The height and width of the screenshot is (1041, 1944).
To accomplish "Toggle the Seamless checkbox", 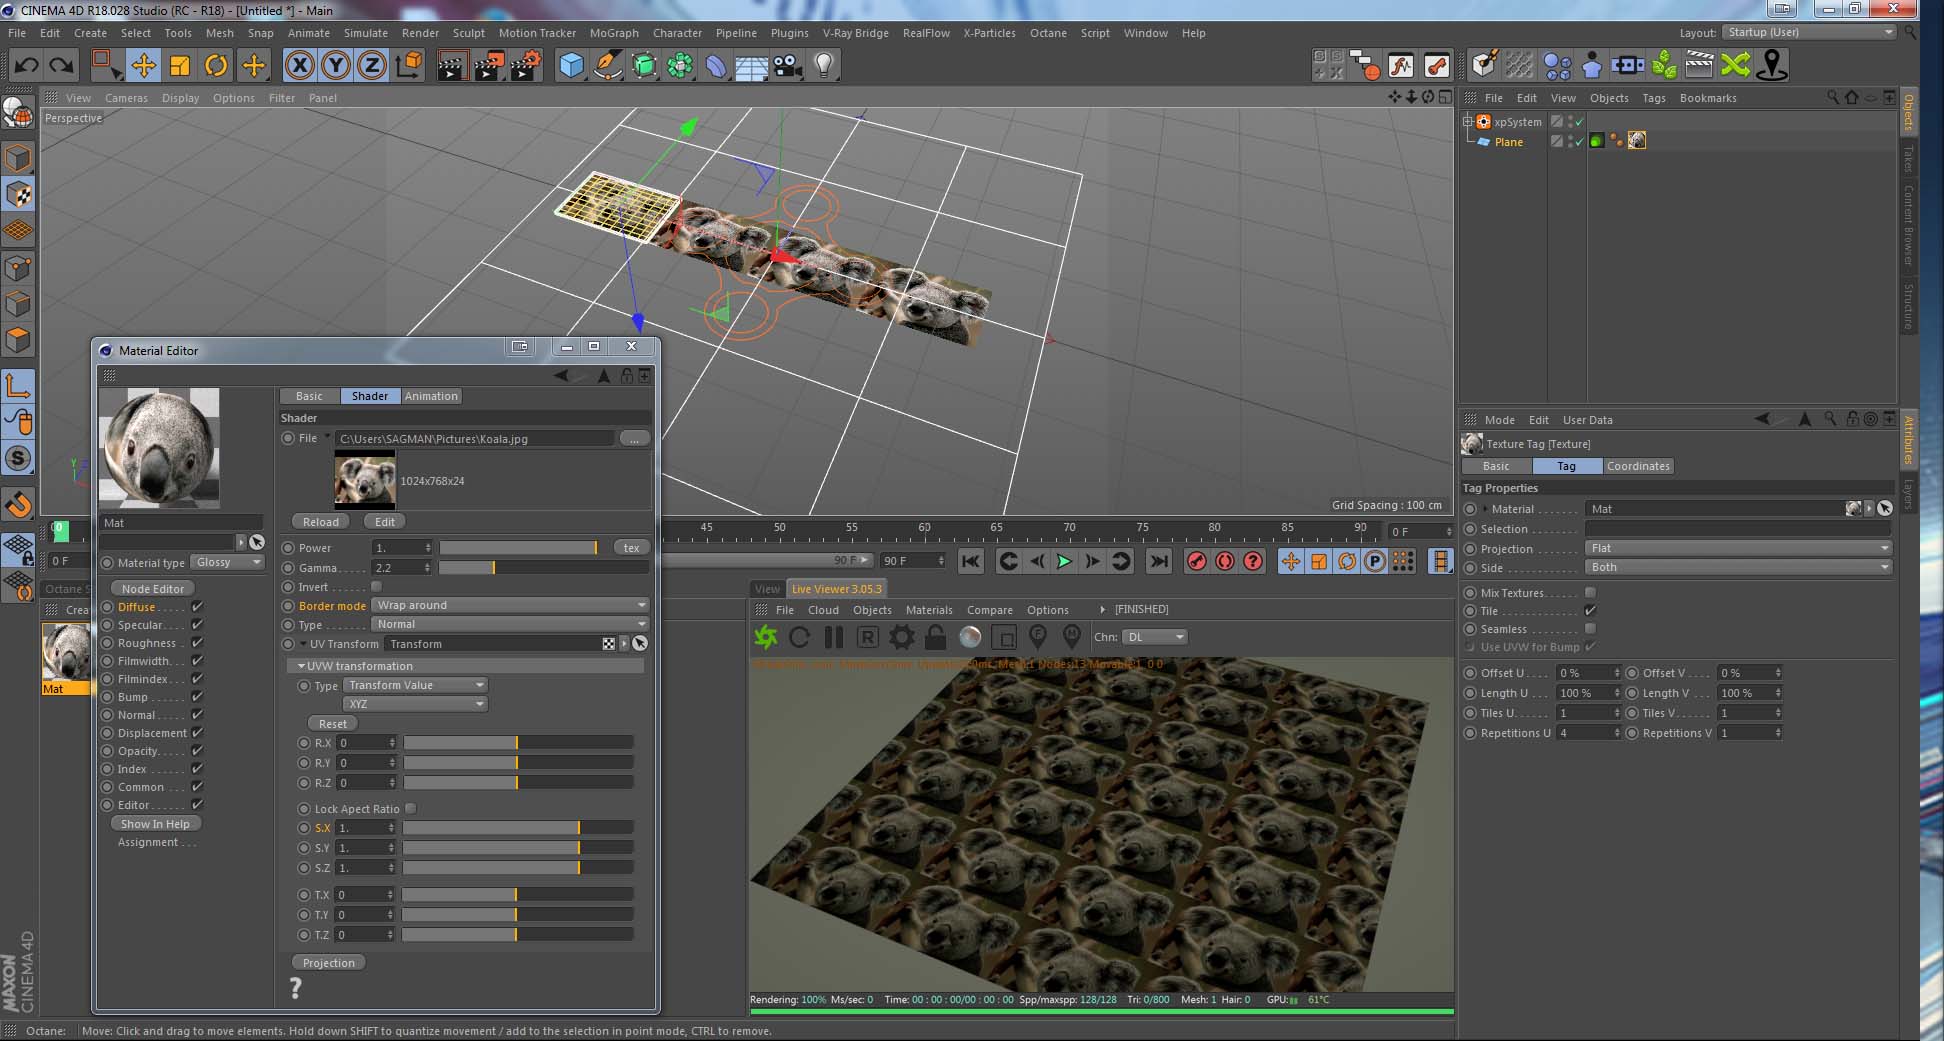I will pos(1590,629).
